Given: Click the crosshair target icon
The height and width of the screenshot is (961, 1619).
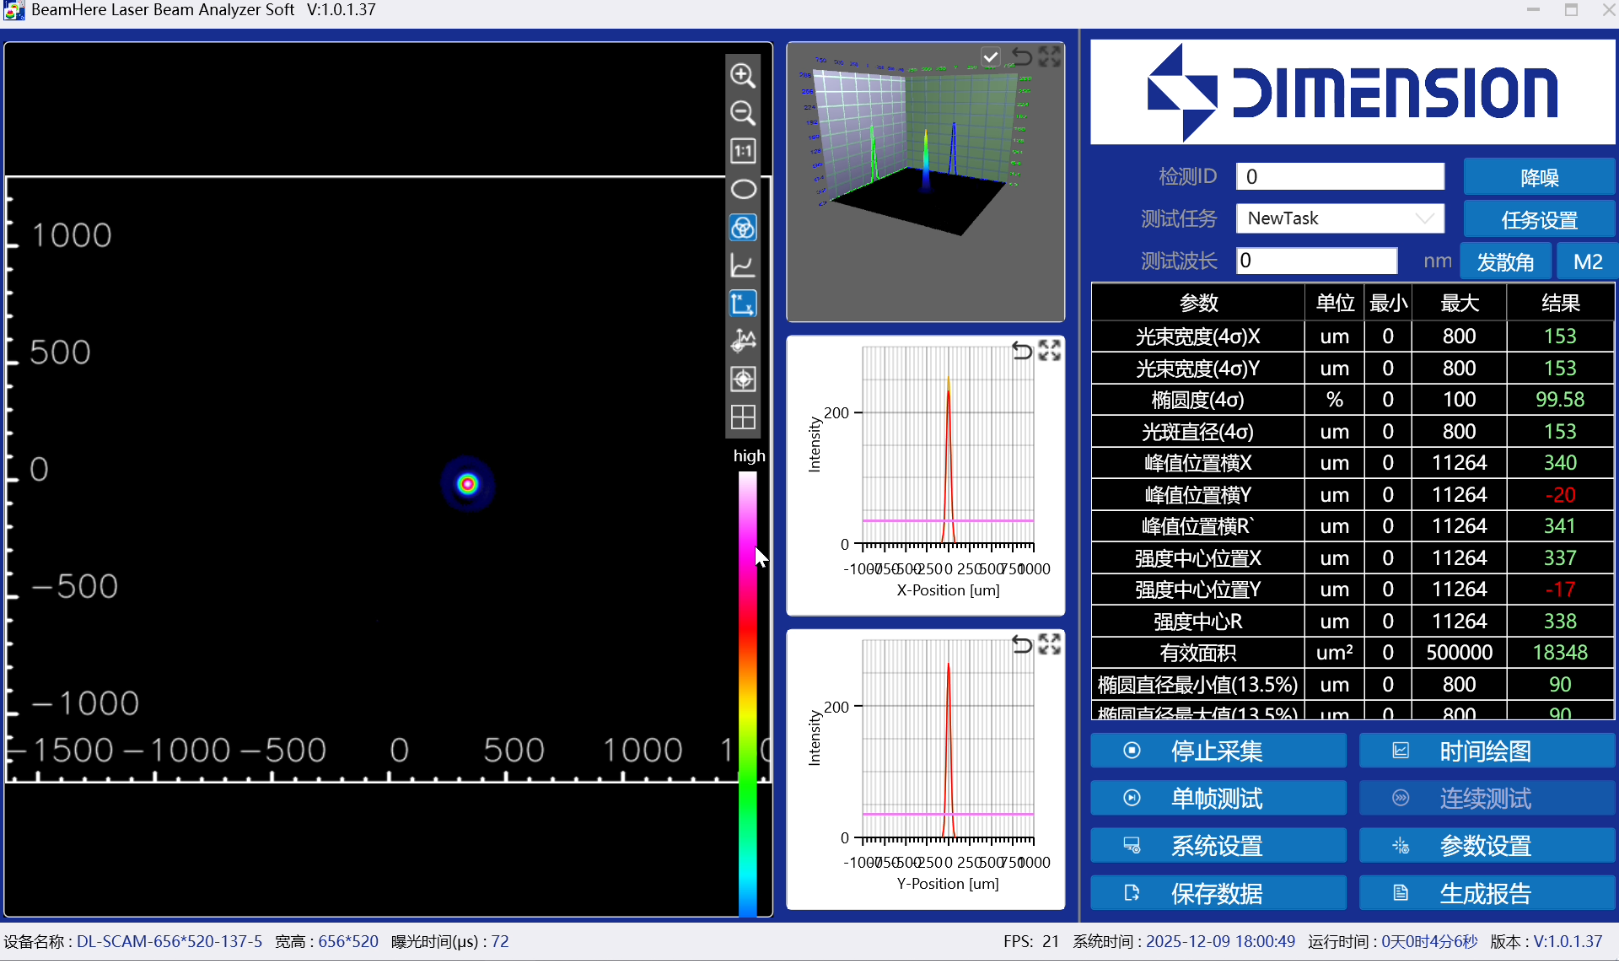Looking at the screenshot, I should click(742, 379).
